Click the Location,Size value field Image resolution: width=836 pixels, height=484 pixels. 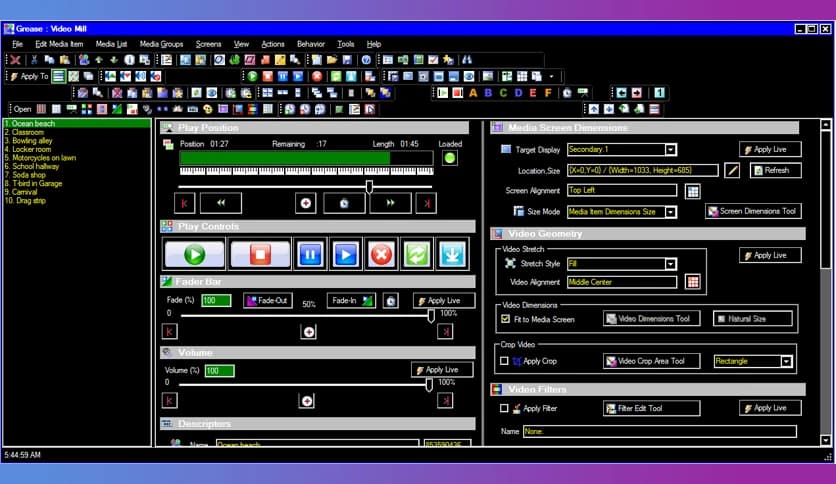[642, 171]
